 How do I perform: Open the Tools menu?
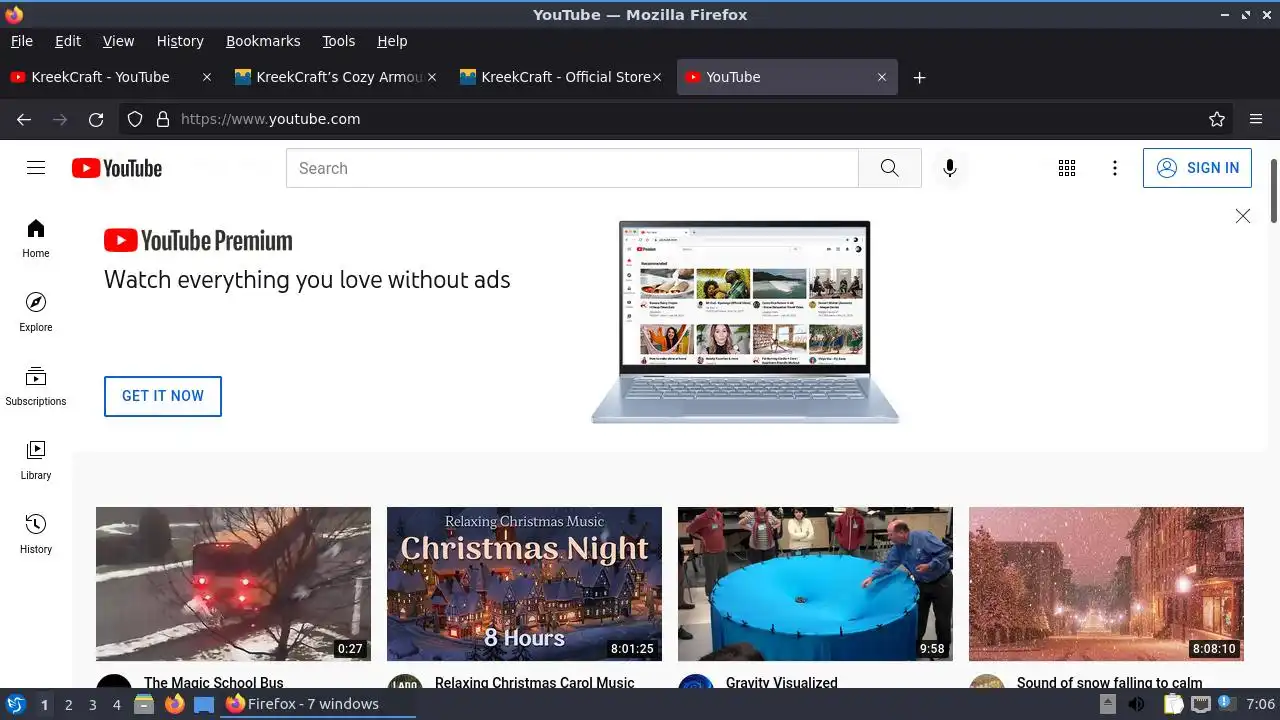(x=338, y=41)
